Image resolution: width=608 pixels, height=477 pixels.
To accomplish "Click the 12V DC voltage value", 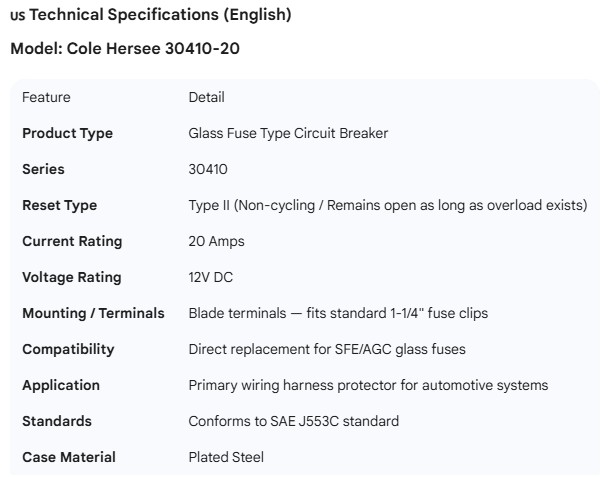I will [210, 277].
